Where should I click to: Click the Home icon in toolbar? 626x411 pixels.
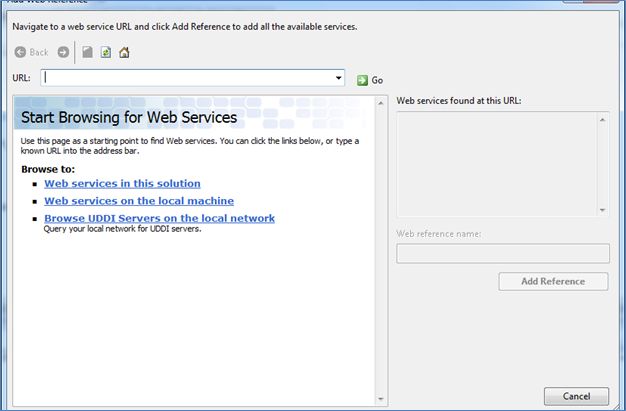[124, 52]
